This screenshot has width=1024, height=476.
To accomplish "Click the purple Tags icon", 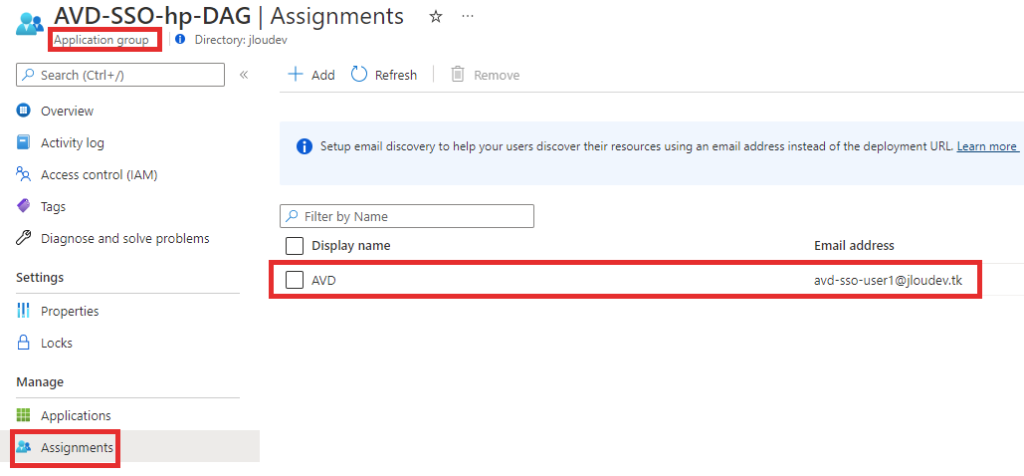I will [x=24, y=206].
